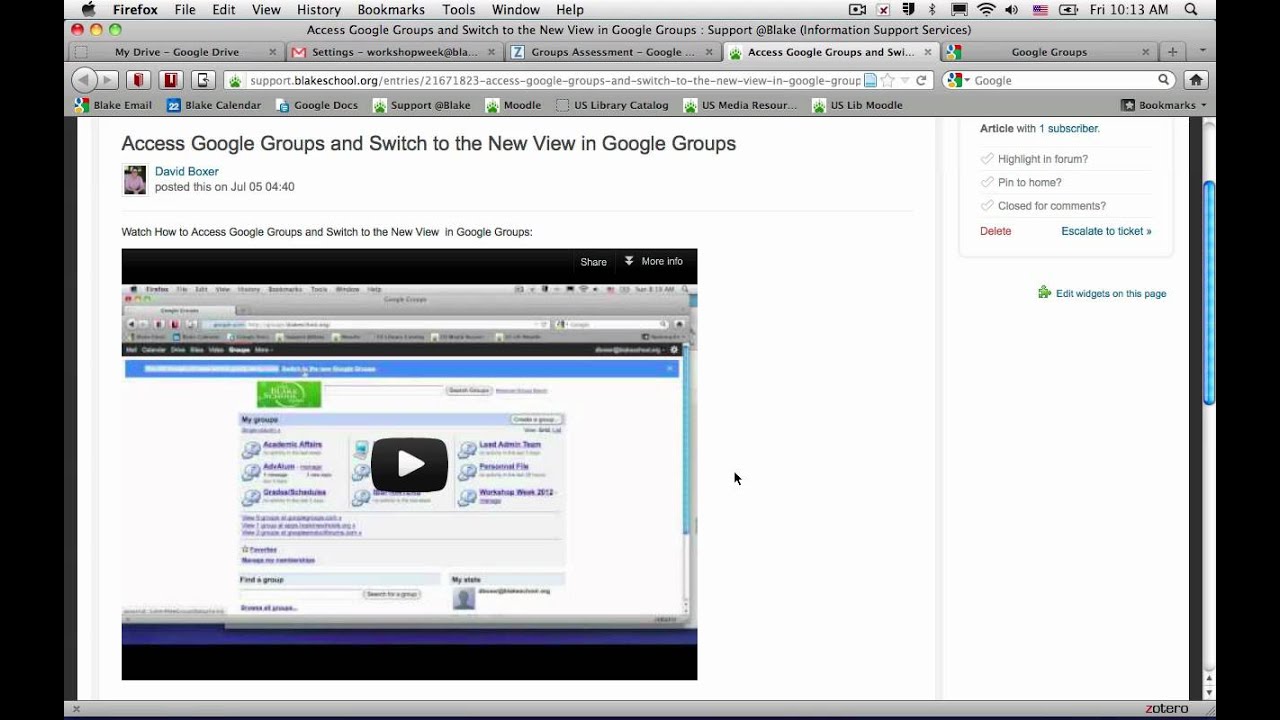Screen dimensions: 1280x720
Task: Open the Bookmarks menu in menu bar
Action: click(x=391, y=10)
